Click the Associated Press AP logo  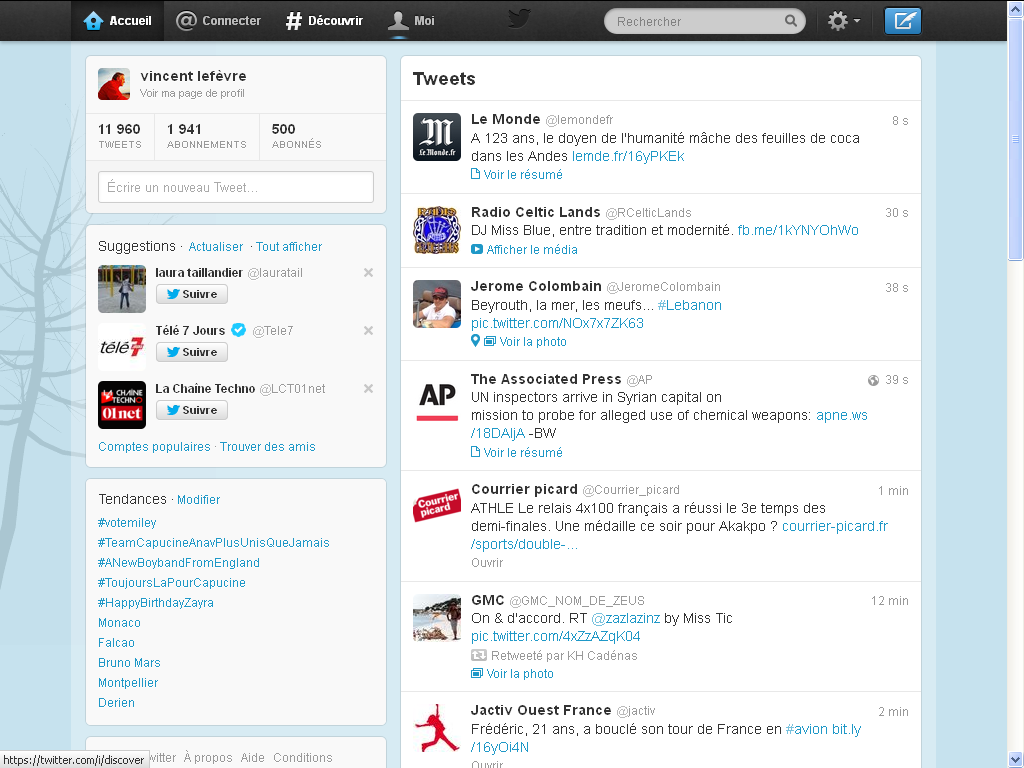click(x=437, y=400)
